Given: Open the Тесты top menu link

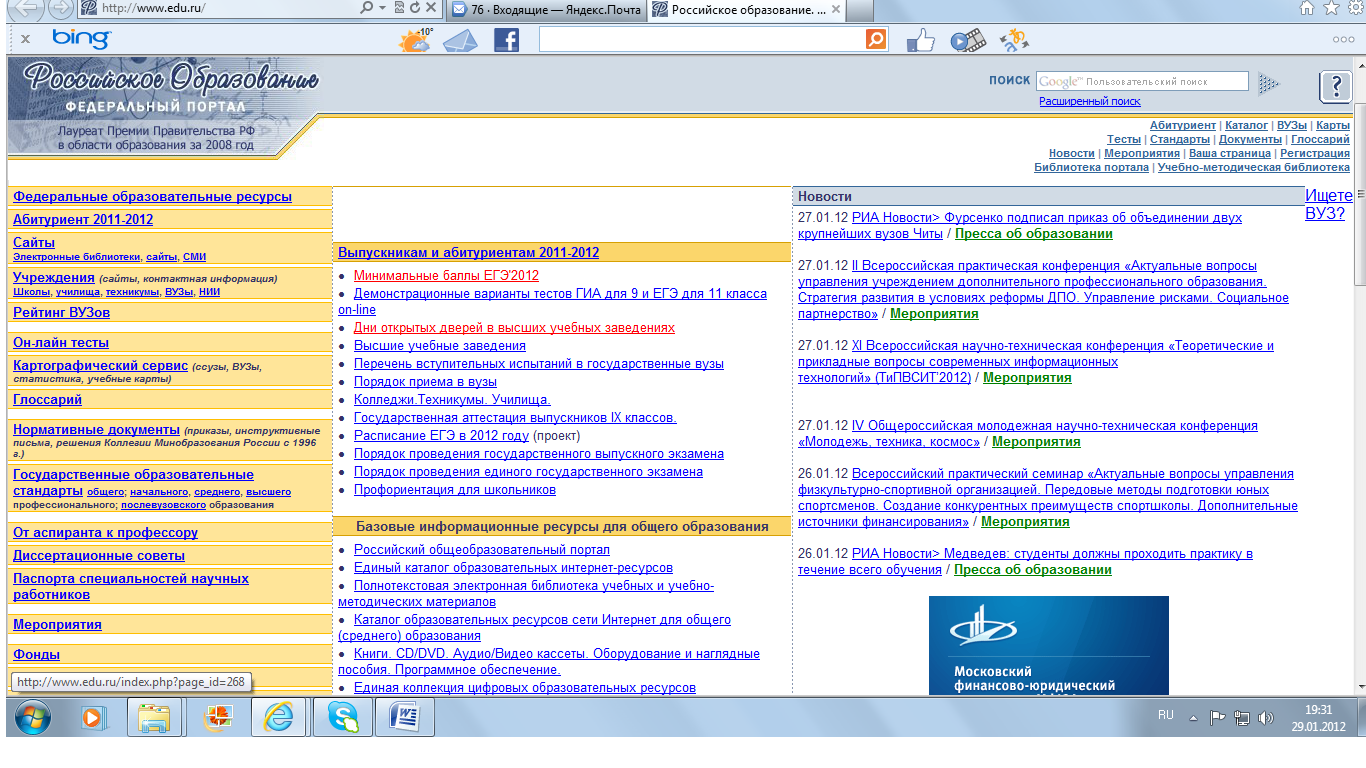Looking at the screenshot, I should tap(1124, 139).
